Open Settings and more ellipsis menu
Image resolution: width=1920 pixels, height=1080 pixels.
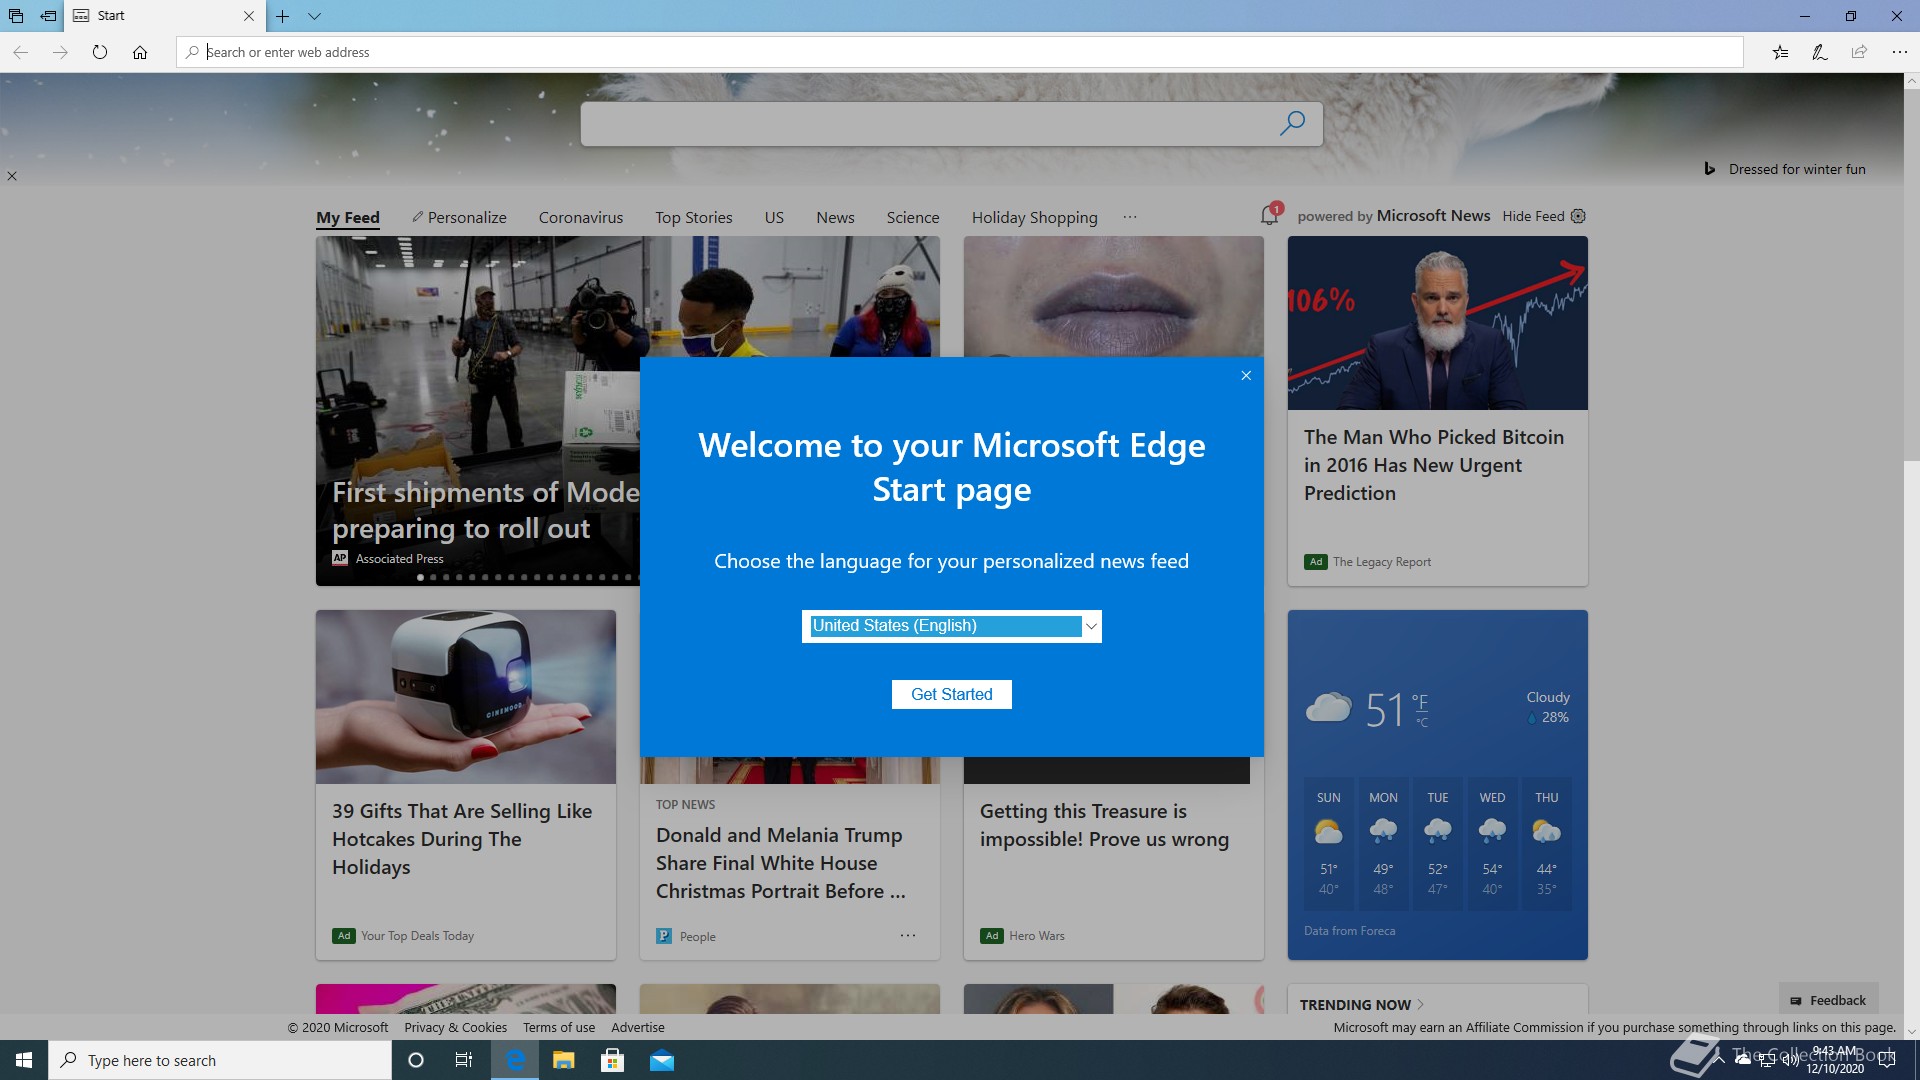point(1899,52)
